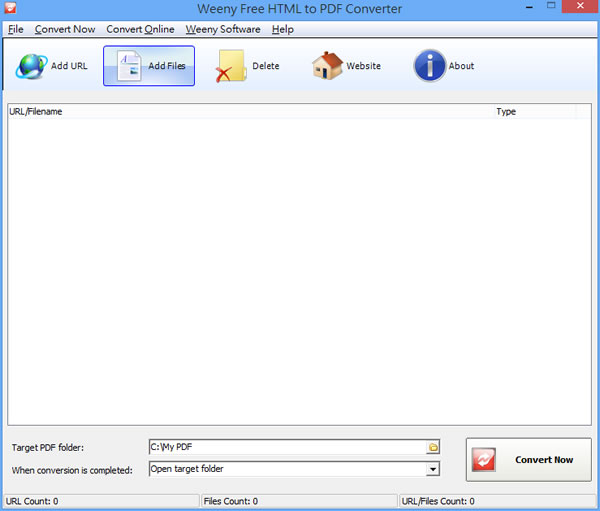Show the About info icon dialog
600x511 pixels.
pos(429,66)
